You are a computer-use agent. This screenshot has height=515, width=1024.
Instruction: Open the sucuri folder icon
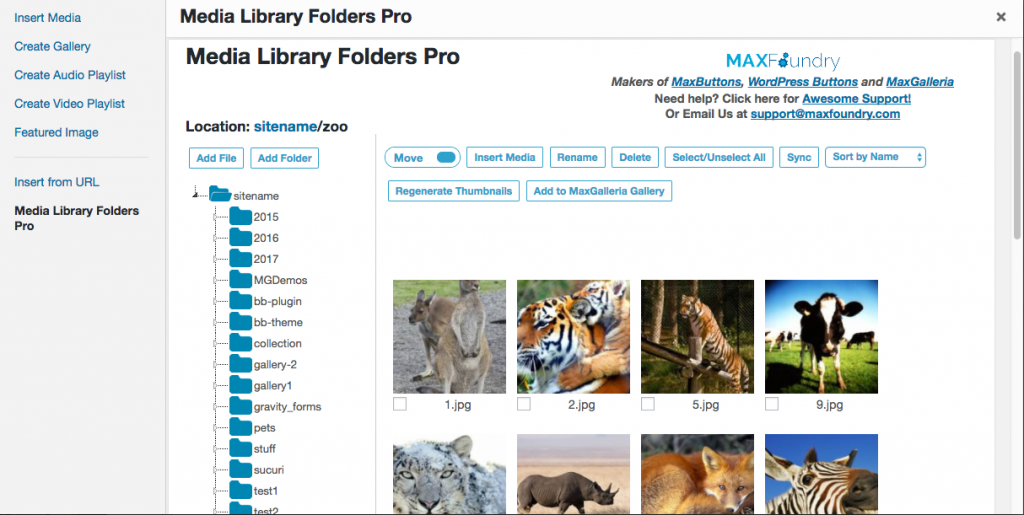241,469
